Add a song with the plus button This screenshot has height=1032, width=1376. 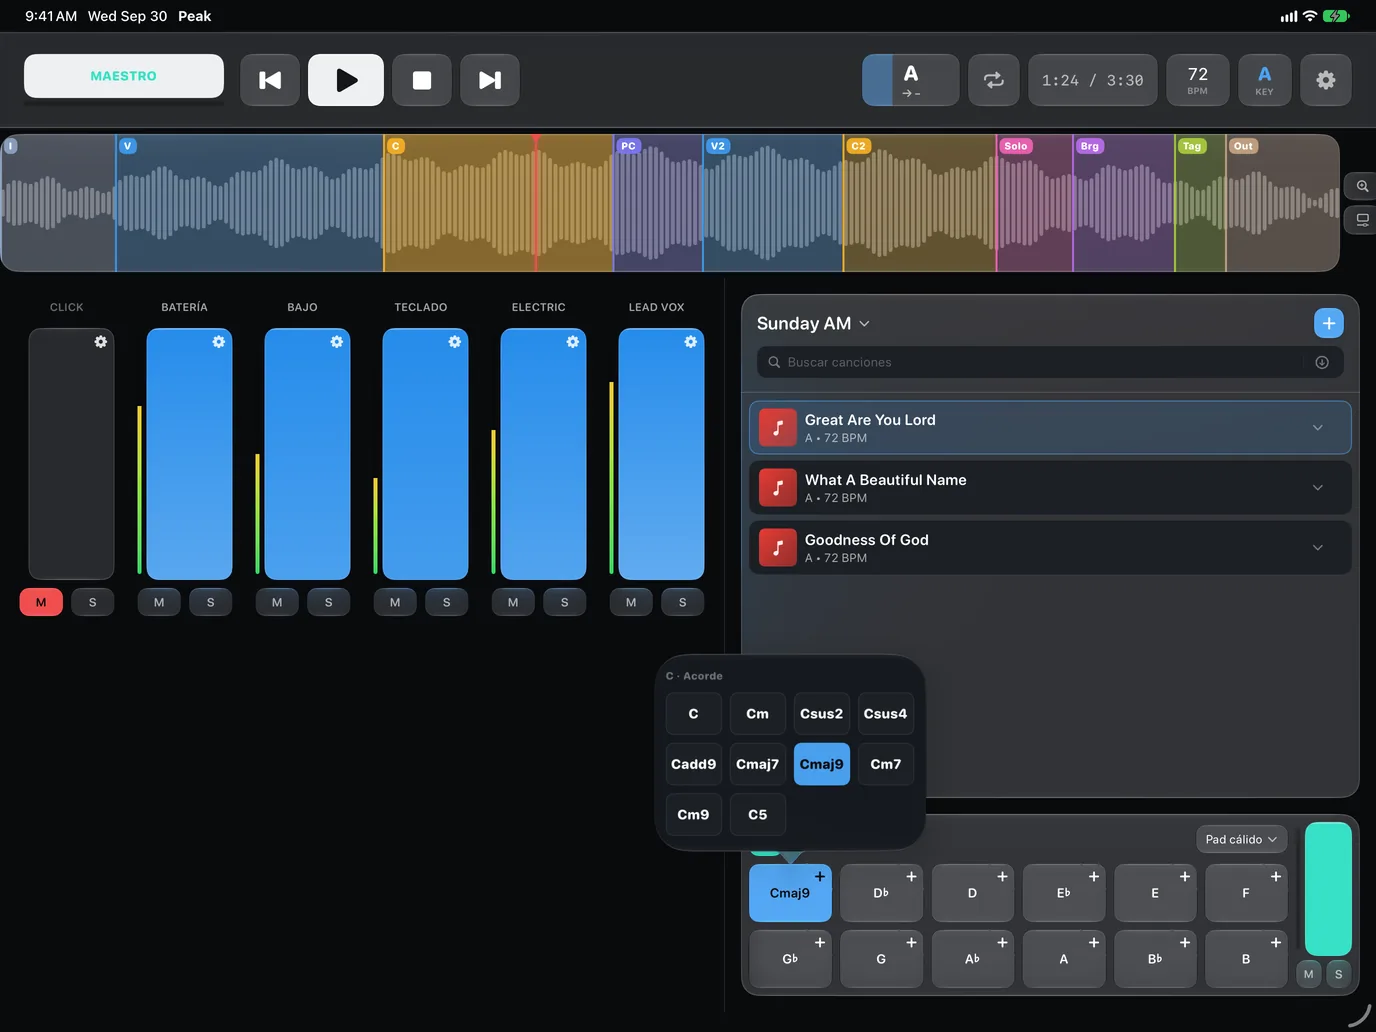click(x=1329, y=323)
